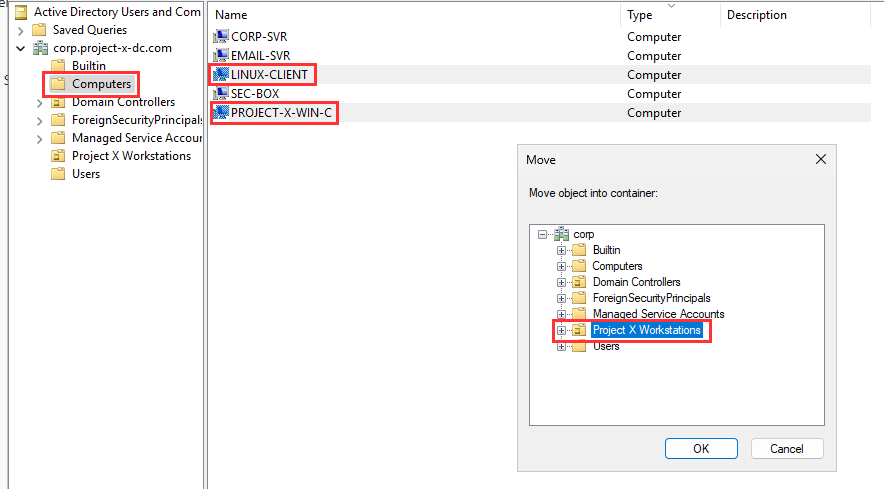
Task: Sort the list by Name column header
Action: pyautogui.click(x=232, y=15)
